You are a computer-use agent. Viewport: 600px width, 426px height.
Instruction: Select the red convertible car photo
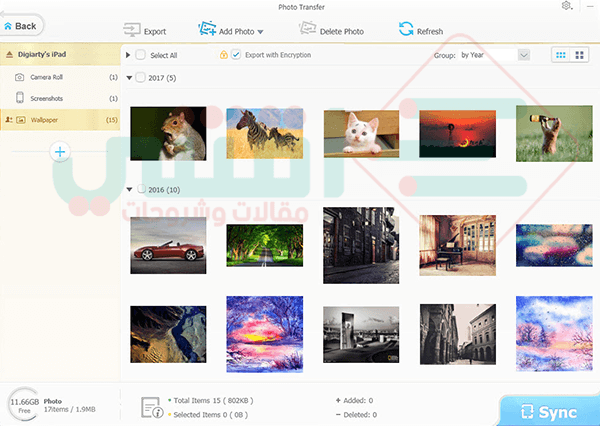(x=168, y=245)
